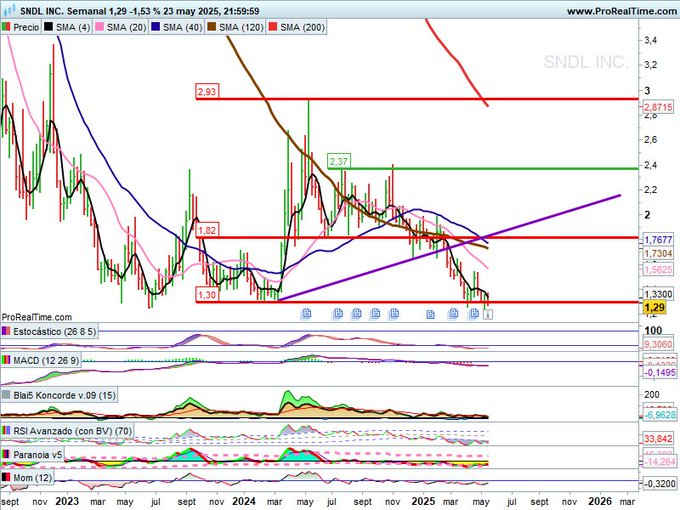Screen dimensions: 680x510
Task: Click the brown SMA (120) legend swatch
Action: (x=212, y=27)
